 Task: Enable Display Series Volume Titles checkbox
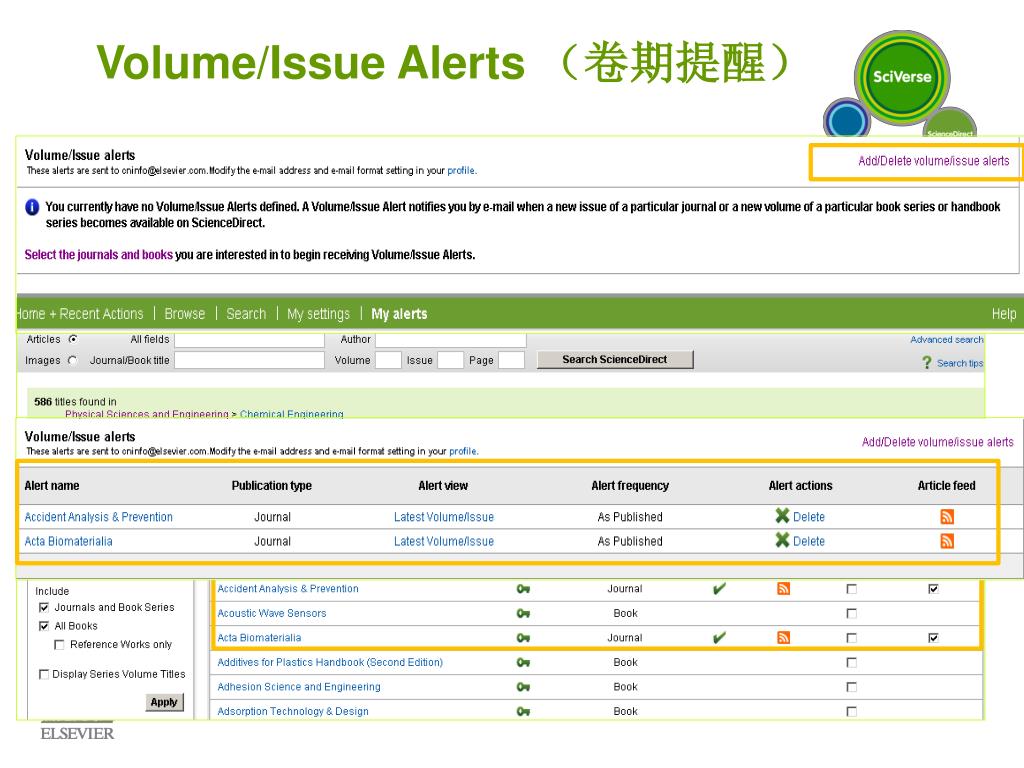coord(44,674)
